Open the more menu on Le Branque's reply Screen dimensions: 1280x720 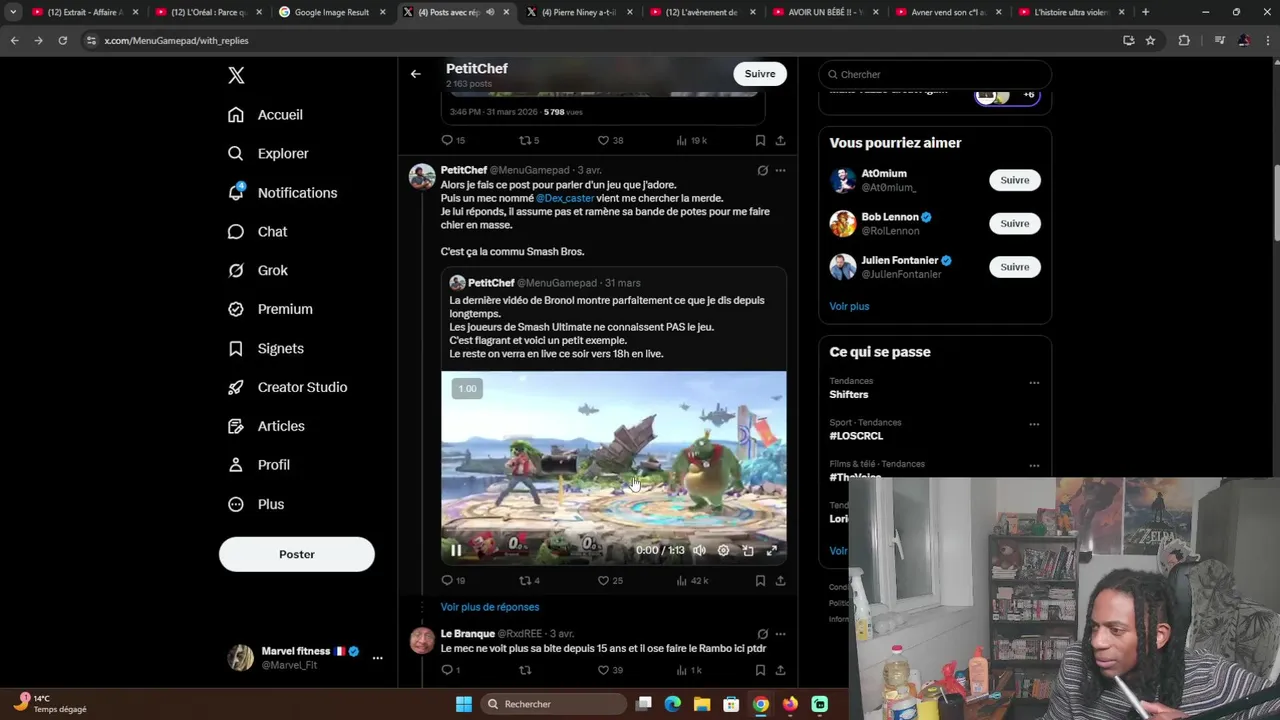point(780,634)
